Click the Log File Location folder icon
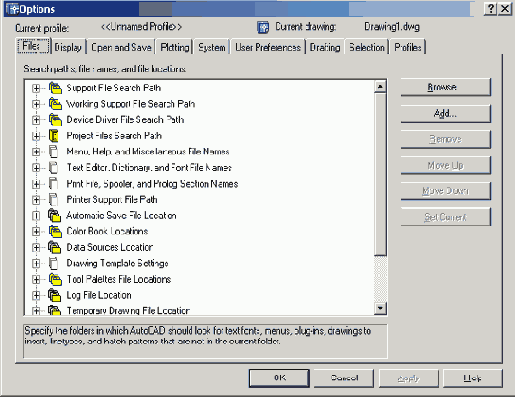Screen dimensions: 515x397 55,295
